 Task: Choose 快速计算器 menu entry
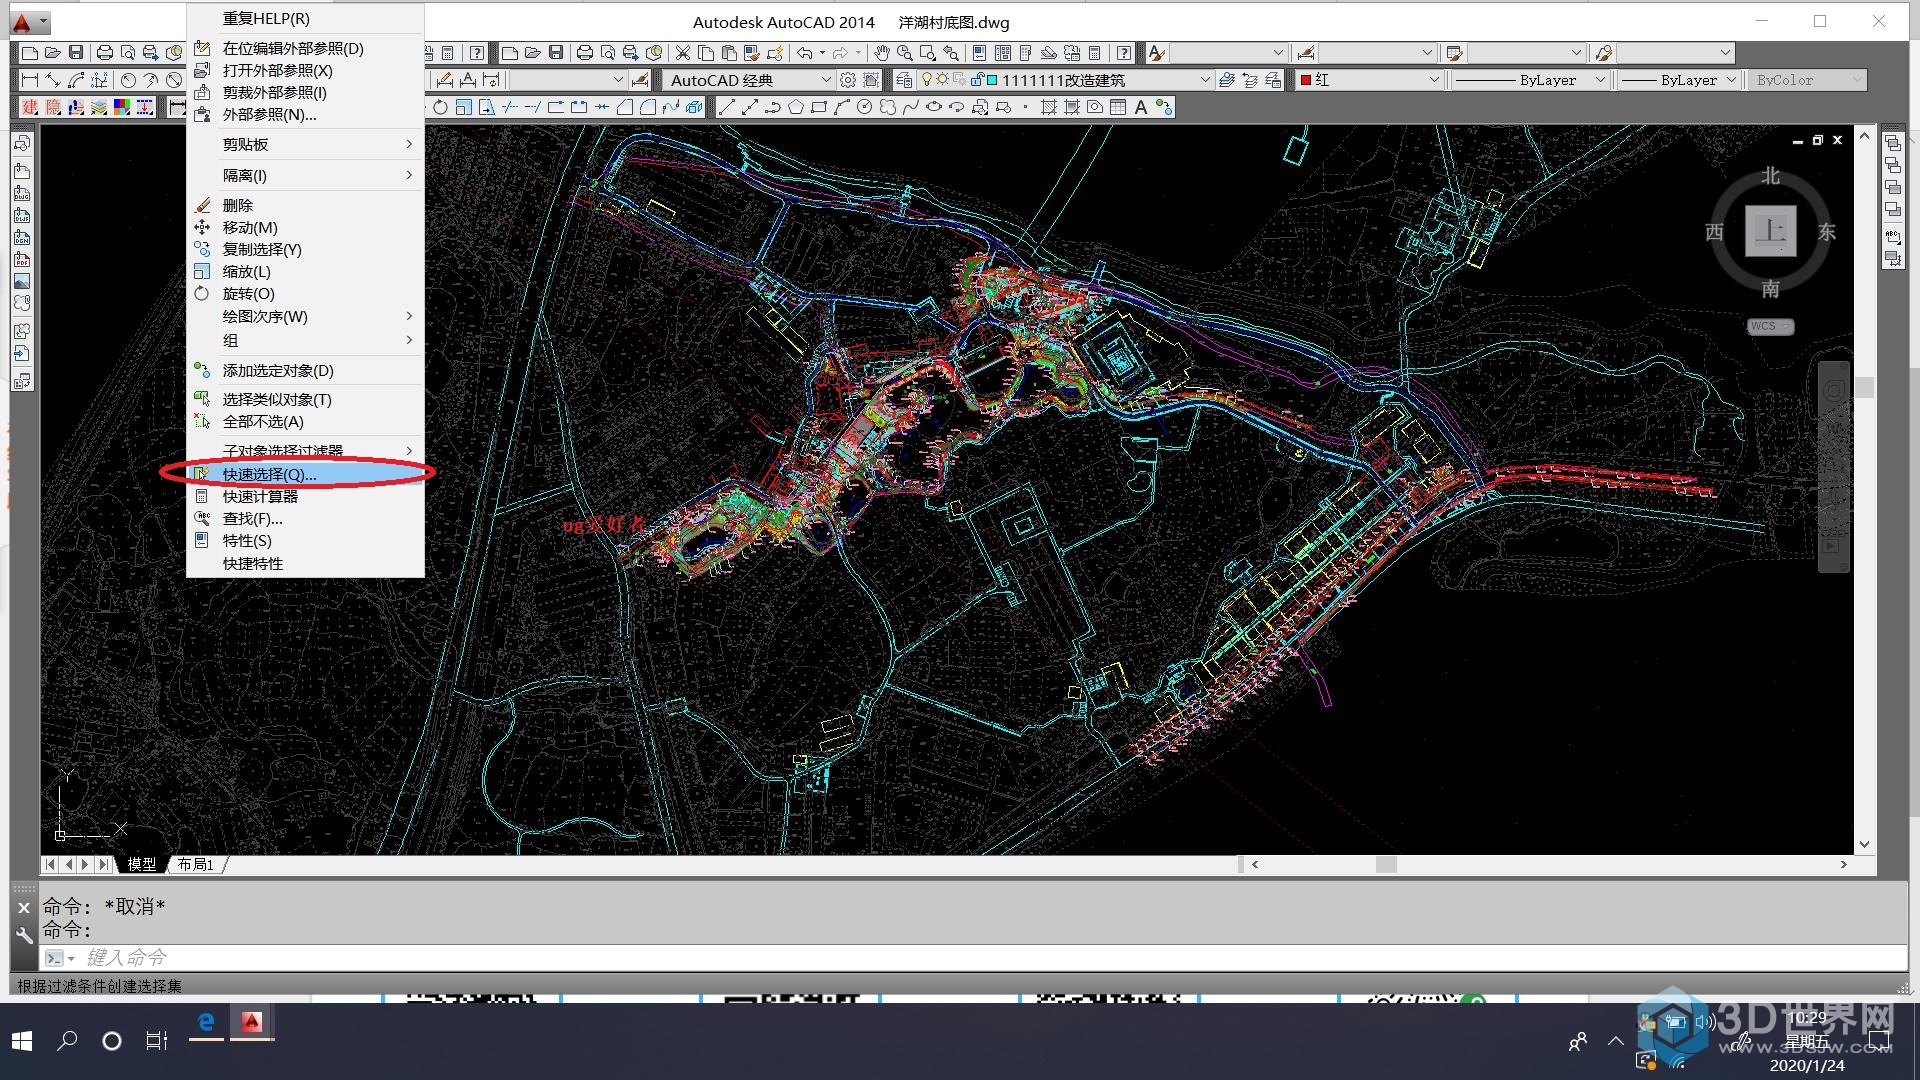click(x=305, y=496)
